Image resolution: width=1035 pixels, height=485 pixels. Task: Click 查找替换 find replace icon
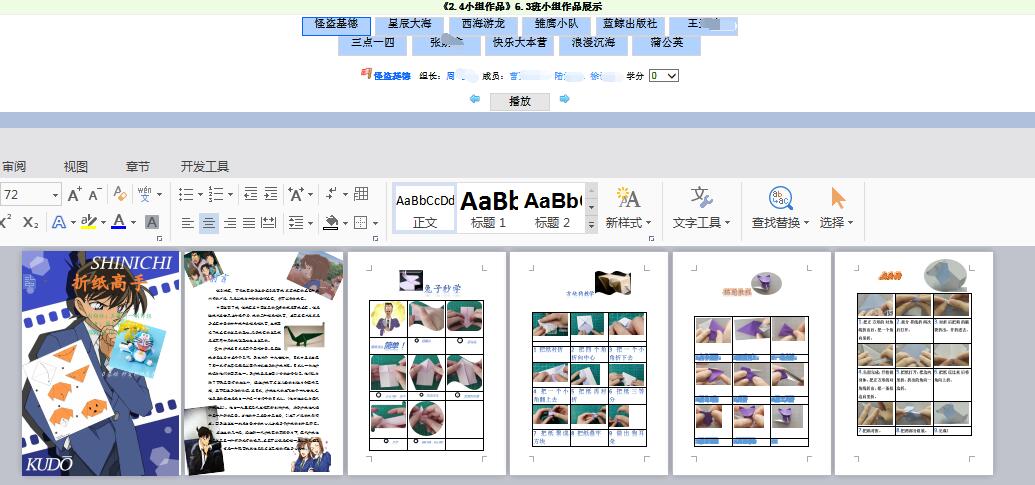click(780, 197)
